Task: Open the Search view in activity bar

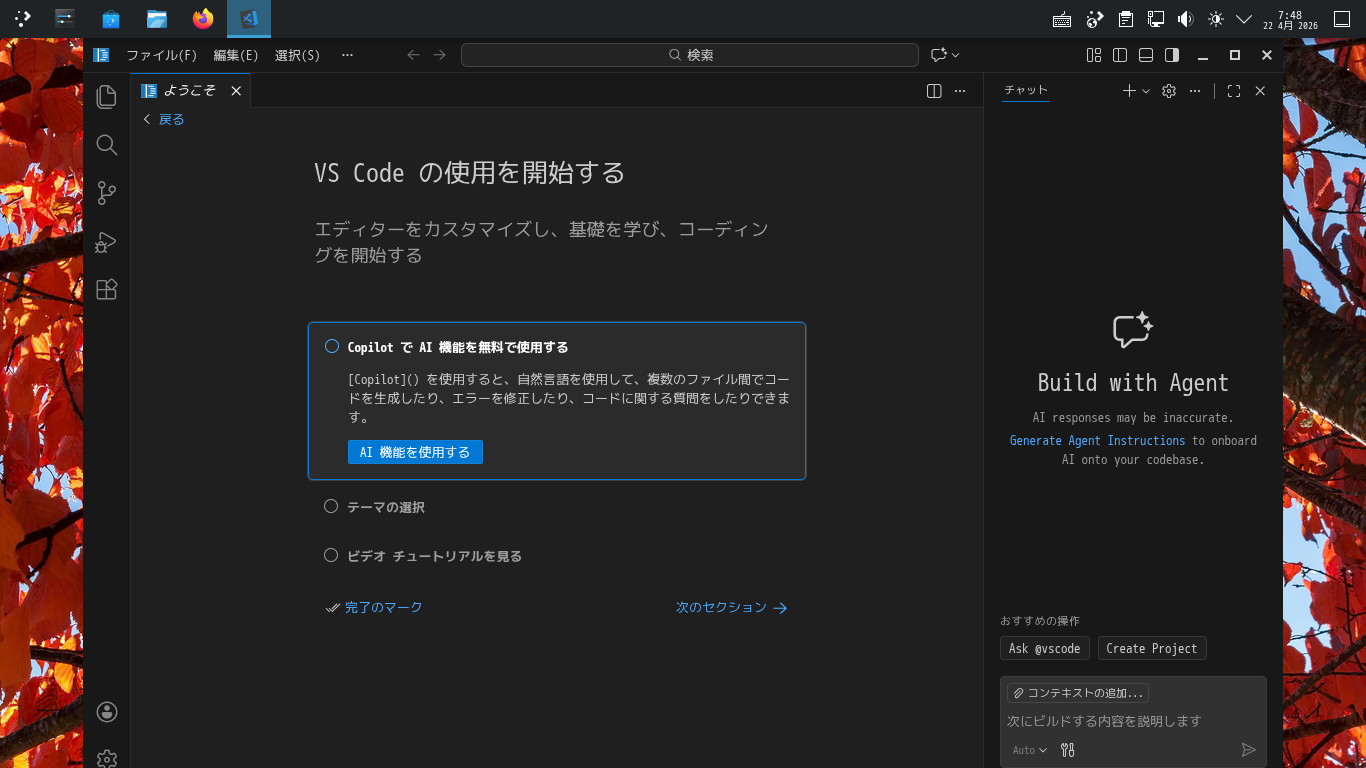Action: point(107,146)
